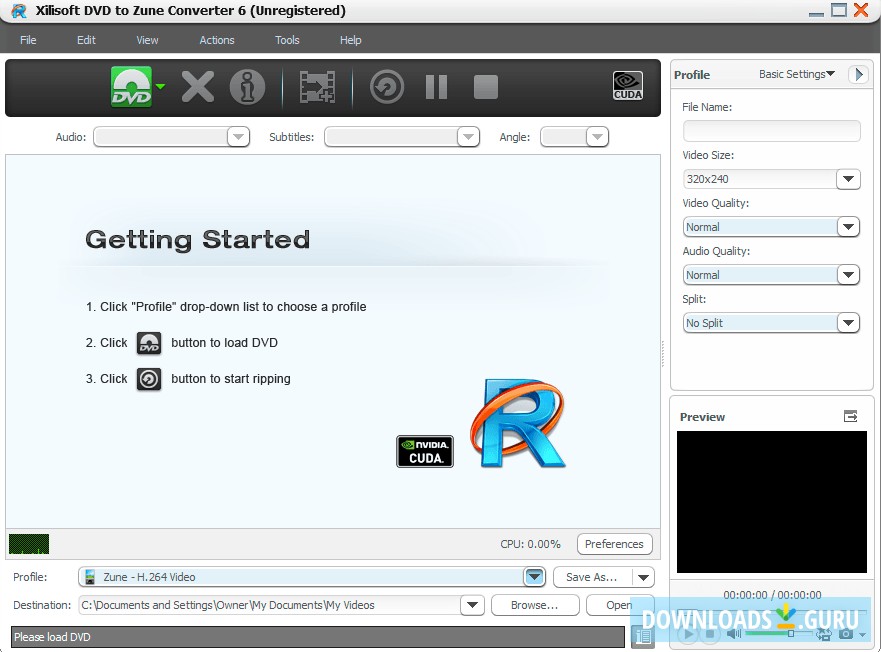Click the "CPU: 0.00%" text
The width and height of the screenshot is (881, 652).
pos(530,544)
